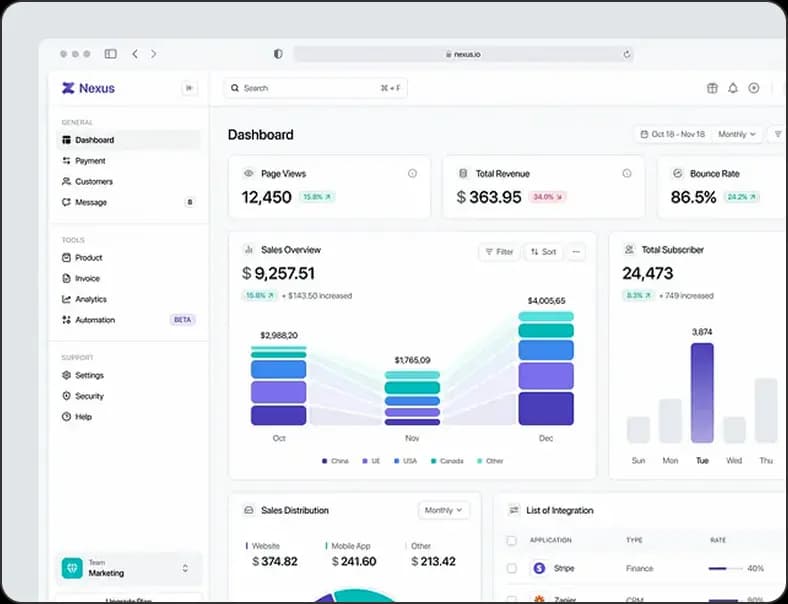Select the Mon bar in subscriber chart
Viewport: 788px width, 604px height.
(x=670, y=421)
